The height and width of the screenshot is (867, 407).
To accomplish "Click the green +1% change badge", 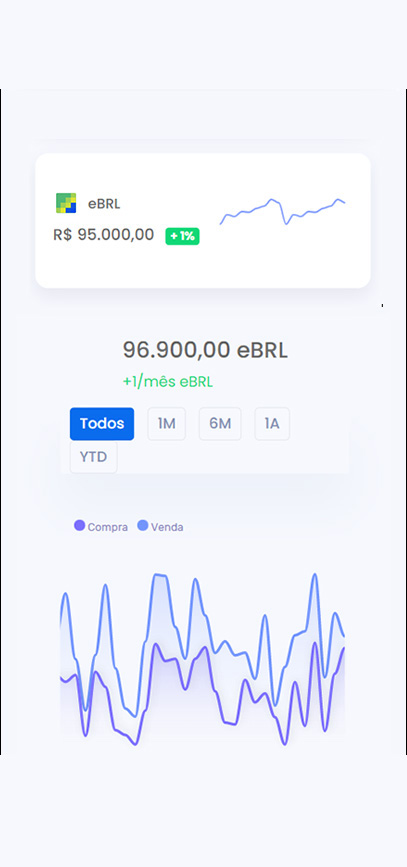I will click(x=182, y=236).
